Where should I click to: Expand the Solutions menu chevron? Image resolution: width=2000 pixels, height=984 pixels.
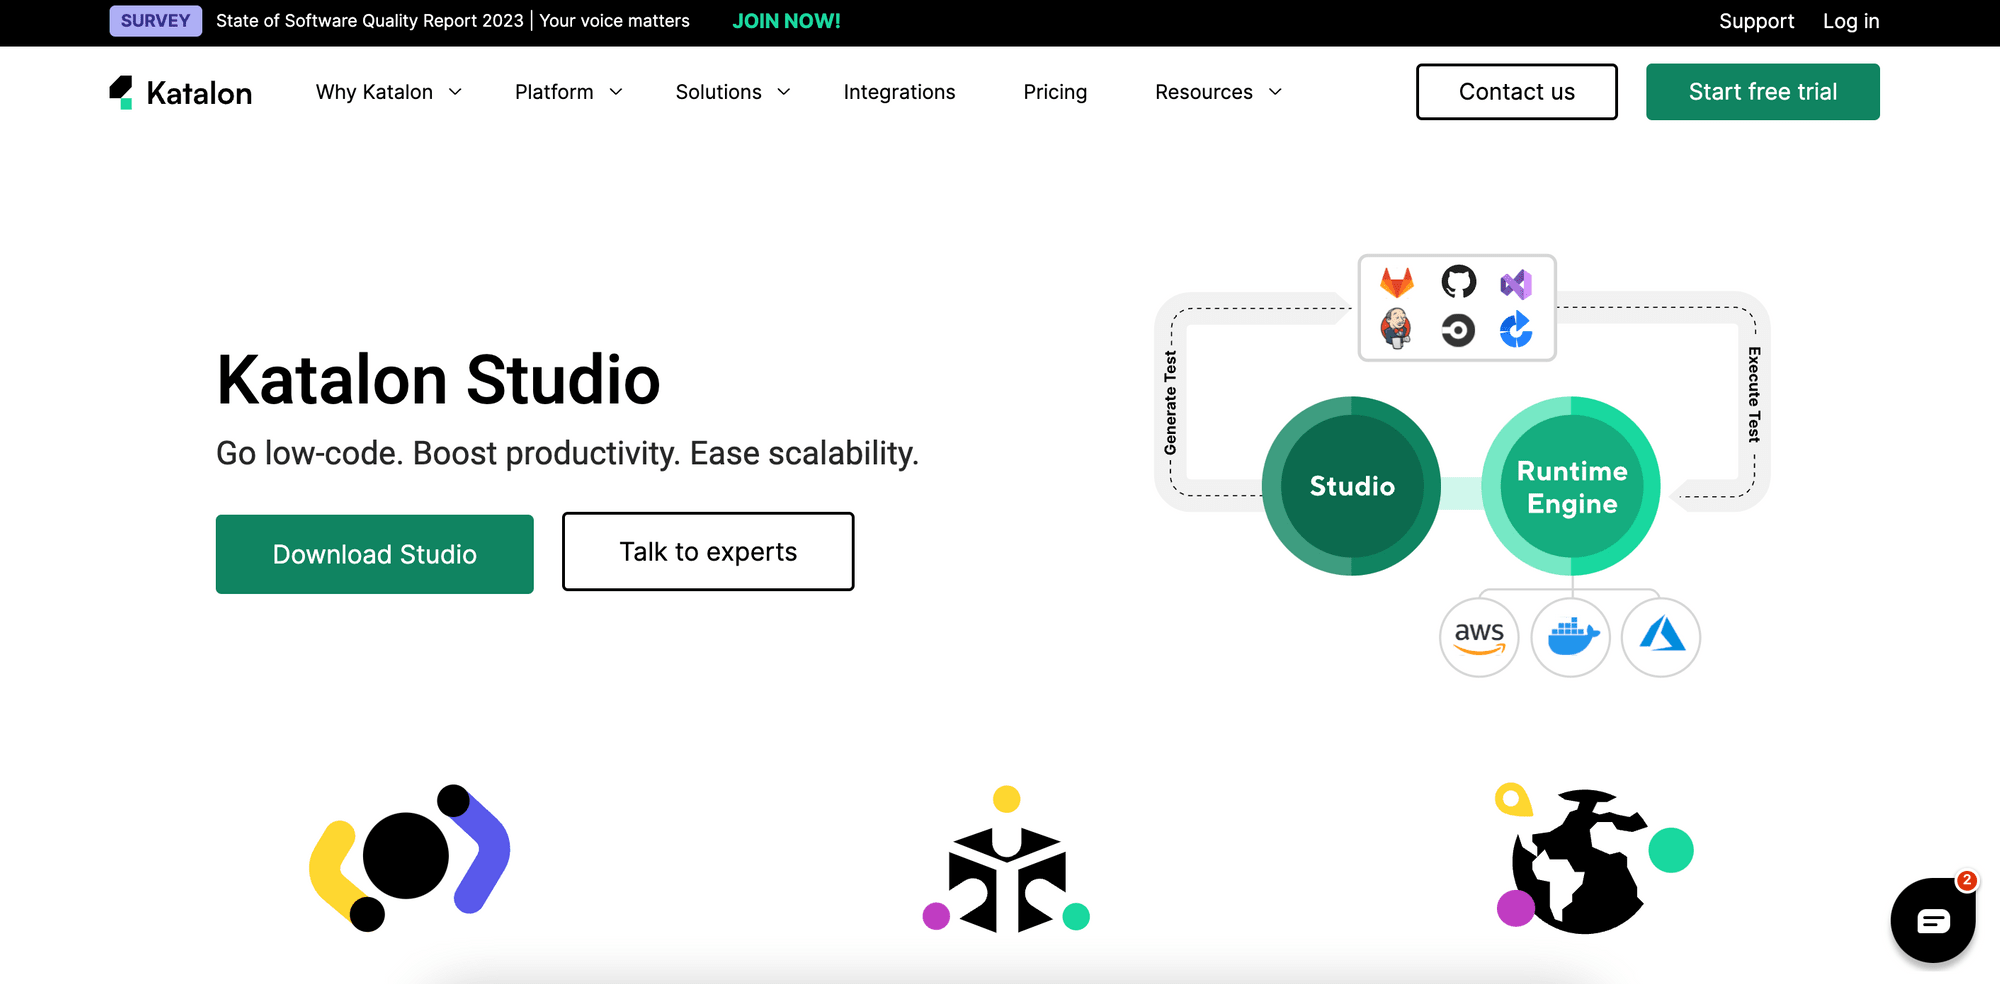pyautogui.click(x=784, y=92)
